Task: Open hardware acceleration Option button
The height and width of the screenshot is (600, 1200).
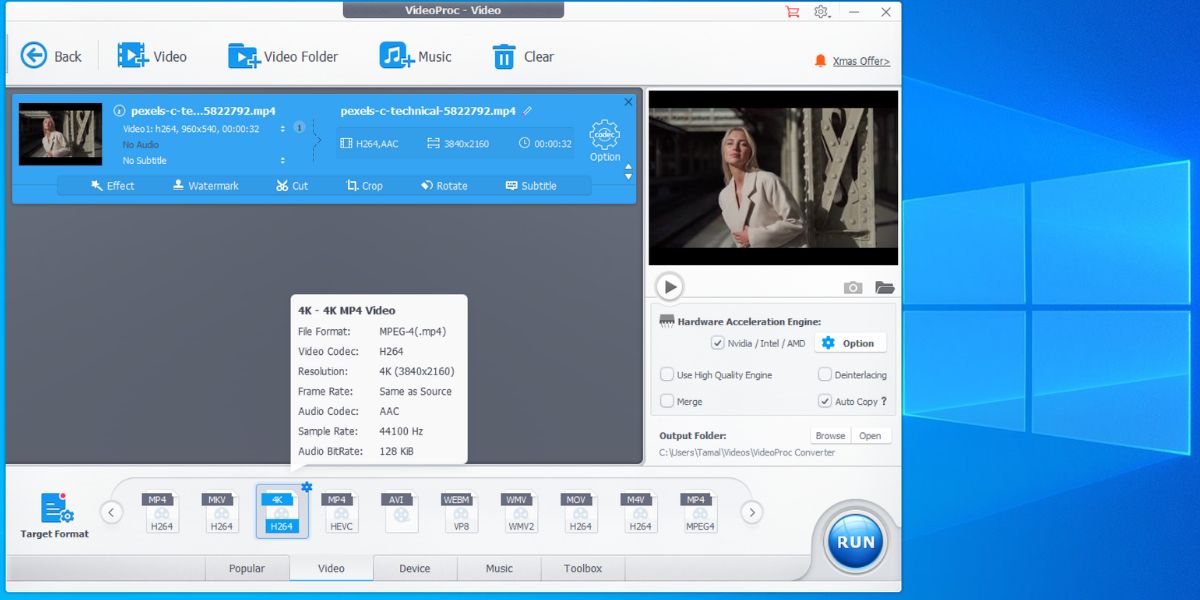Action: 850,343
